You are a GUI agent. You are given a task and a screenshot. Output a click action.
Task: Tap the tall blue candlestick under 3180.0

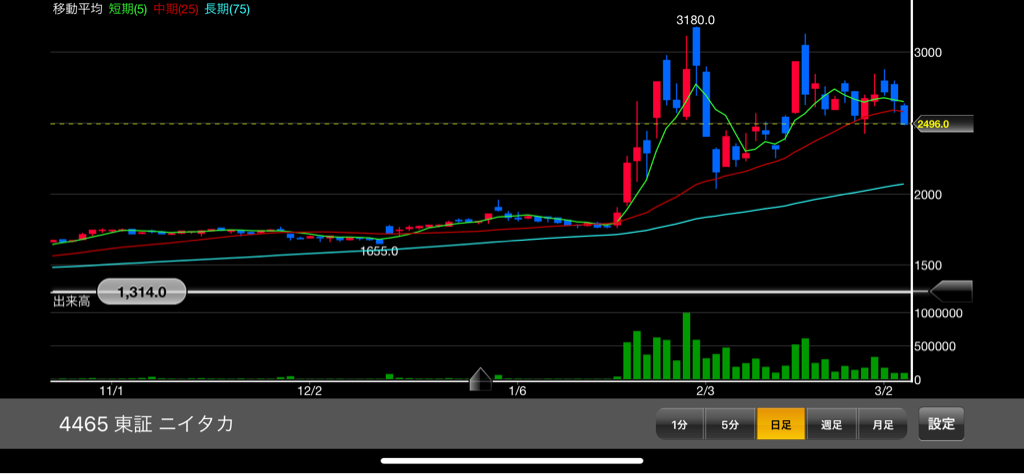696,46
